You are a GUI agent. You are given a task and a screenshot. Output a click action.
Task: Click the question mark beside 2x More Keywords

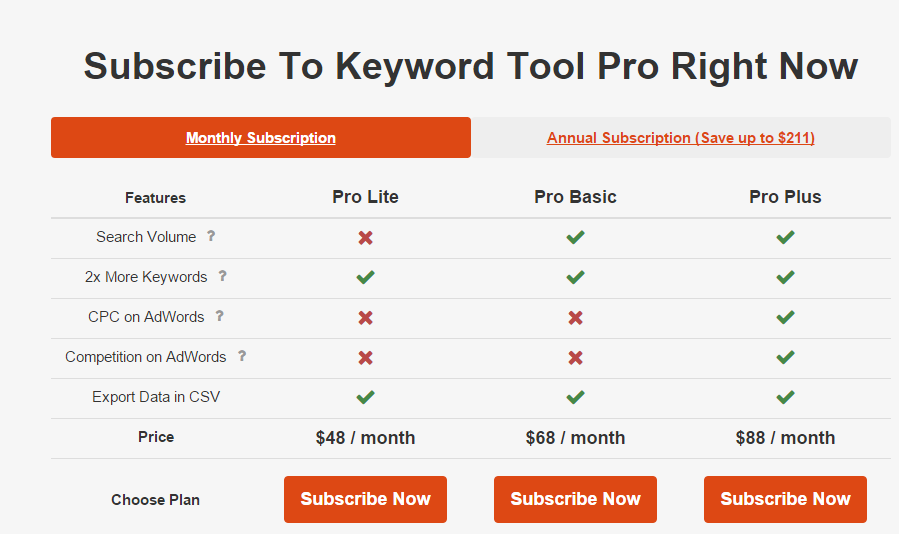[x=222, y=276]
